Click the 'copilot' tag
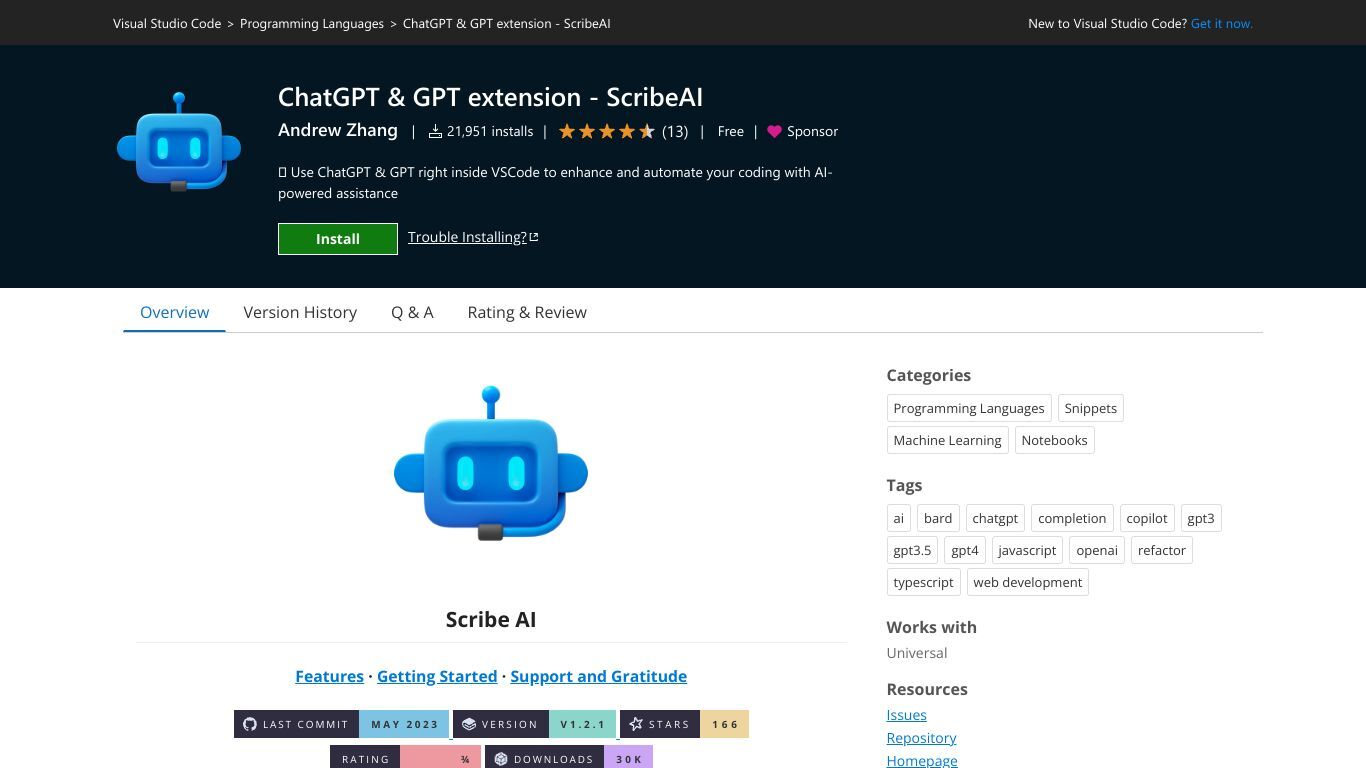 [x=1147, y=518]
